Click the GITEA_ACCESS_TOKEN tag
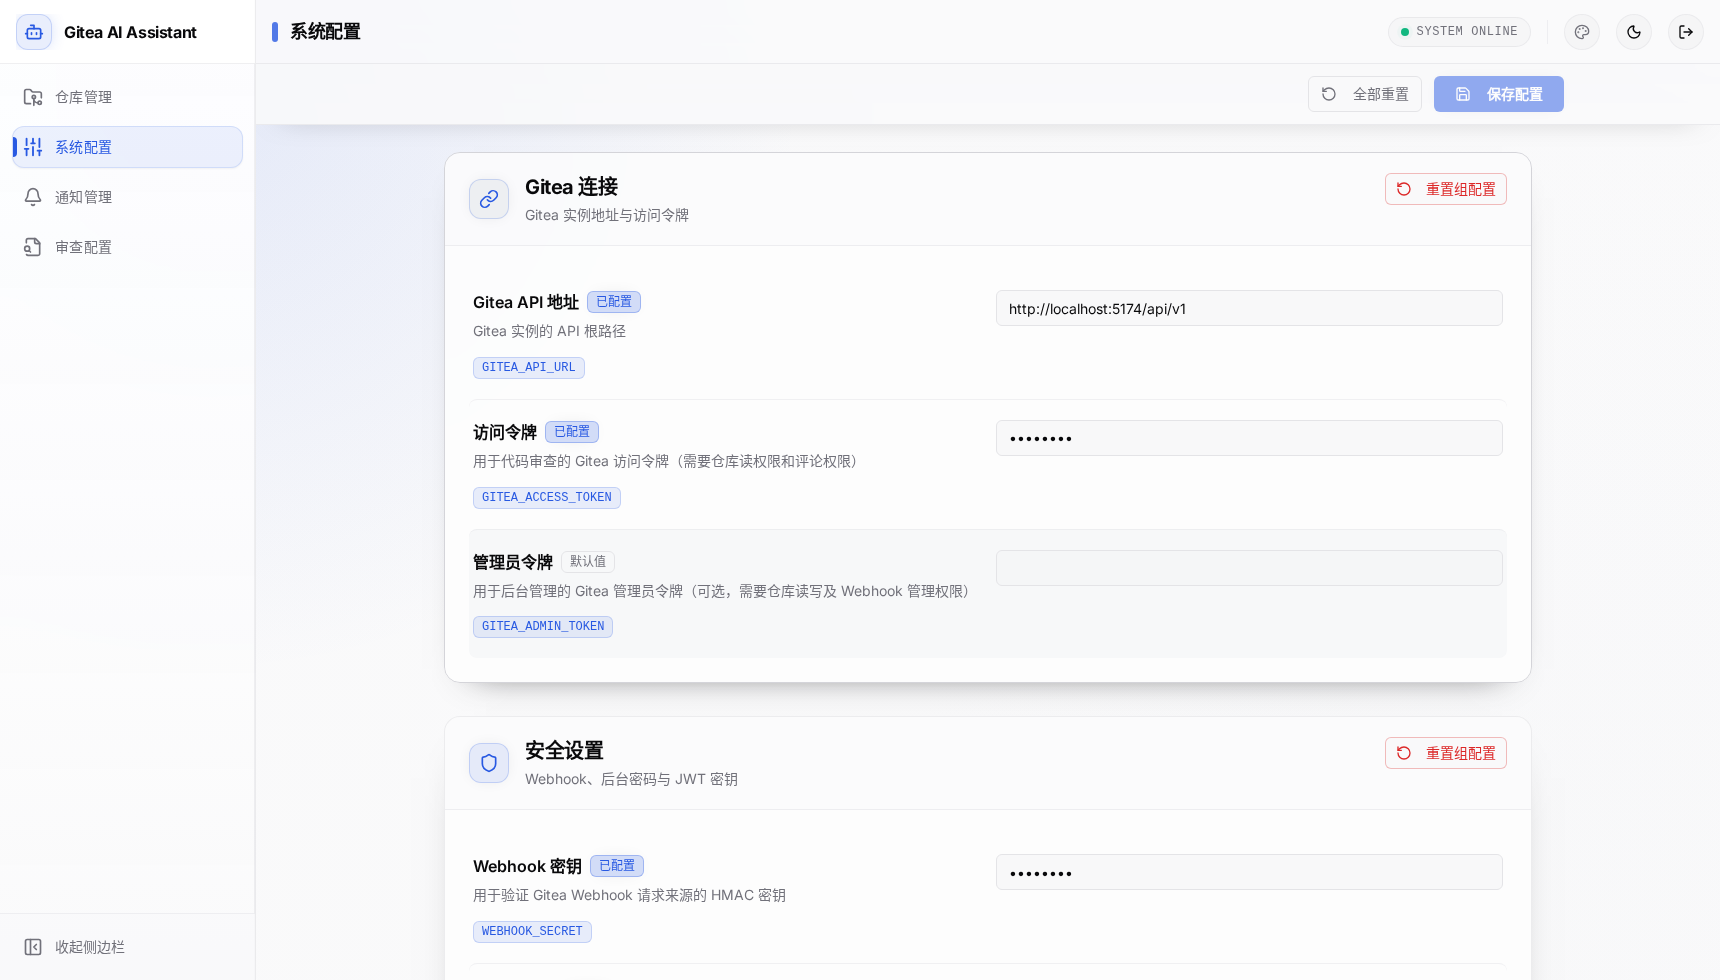The height and width of the screenshot is (980, 1720). tap(547, 498)
